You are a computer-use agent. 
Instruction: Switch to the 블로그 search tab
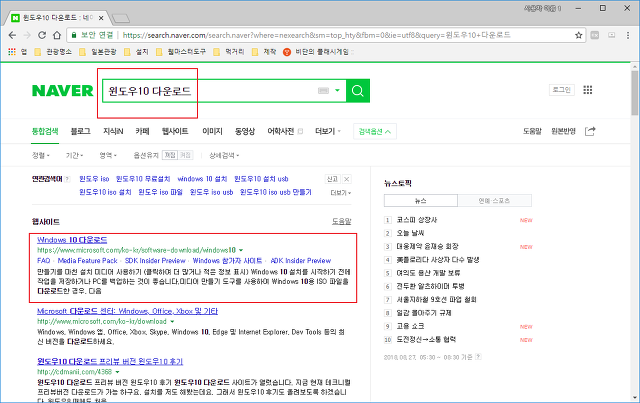[x=80, y=131]
